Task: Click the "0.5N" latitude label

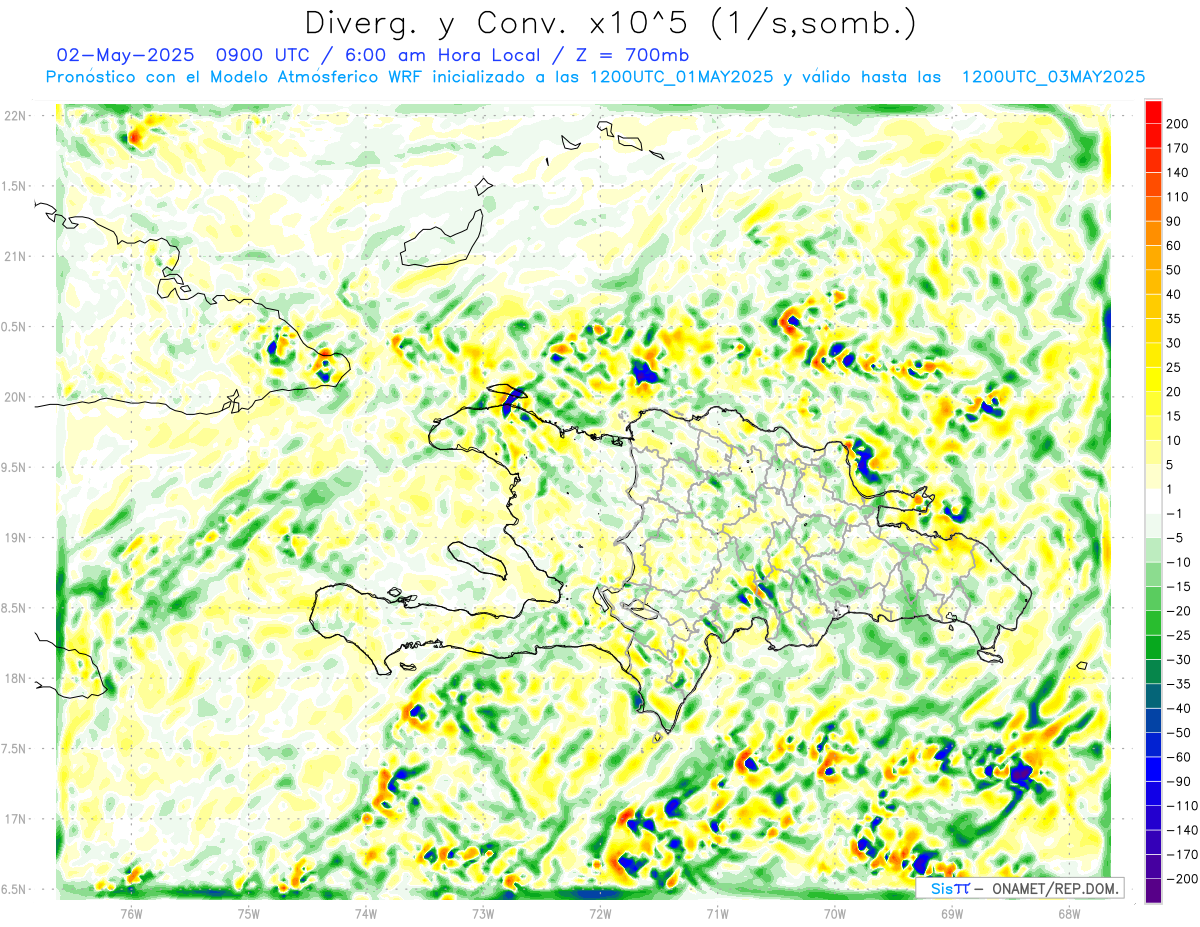Action: 14,327
